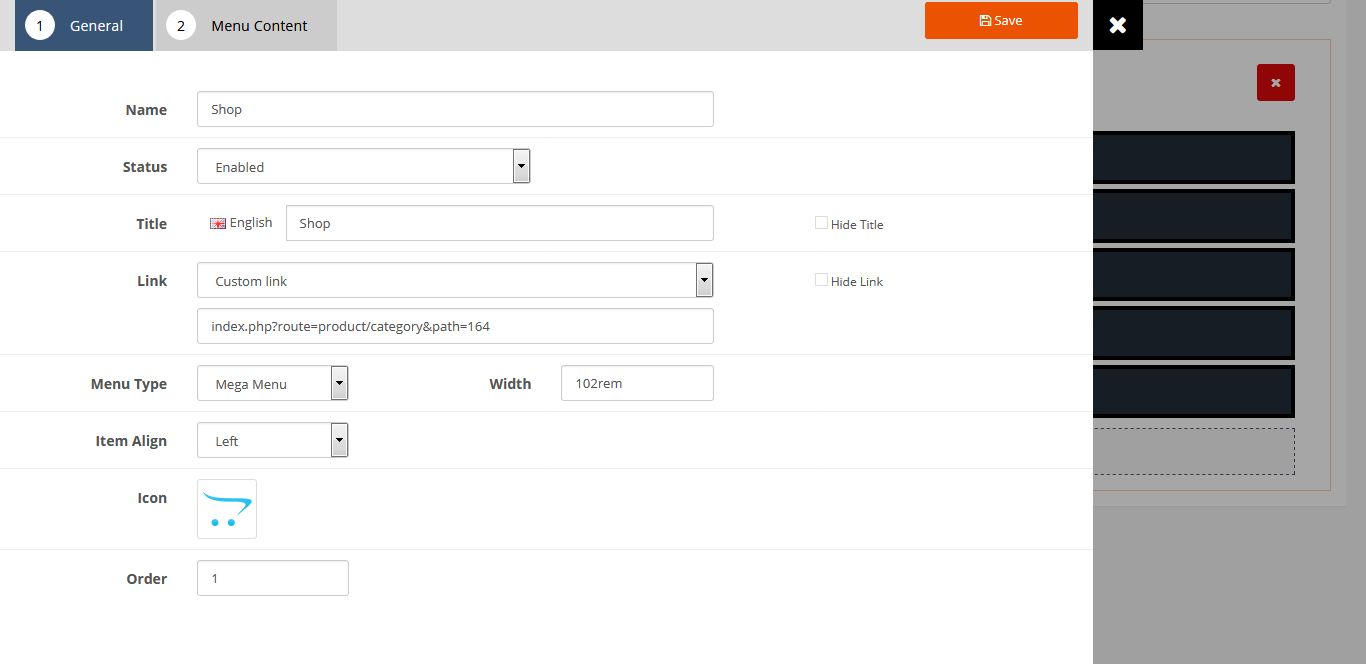
Task: Close the menu editor dialog
Action: tap(1118, 25)
